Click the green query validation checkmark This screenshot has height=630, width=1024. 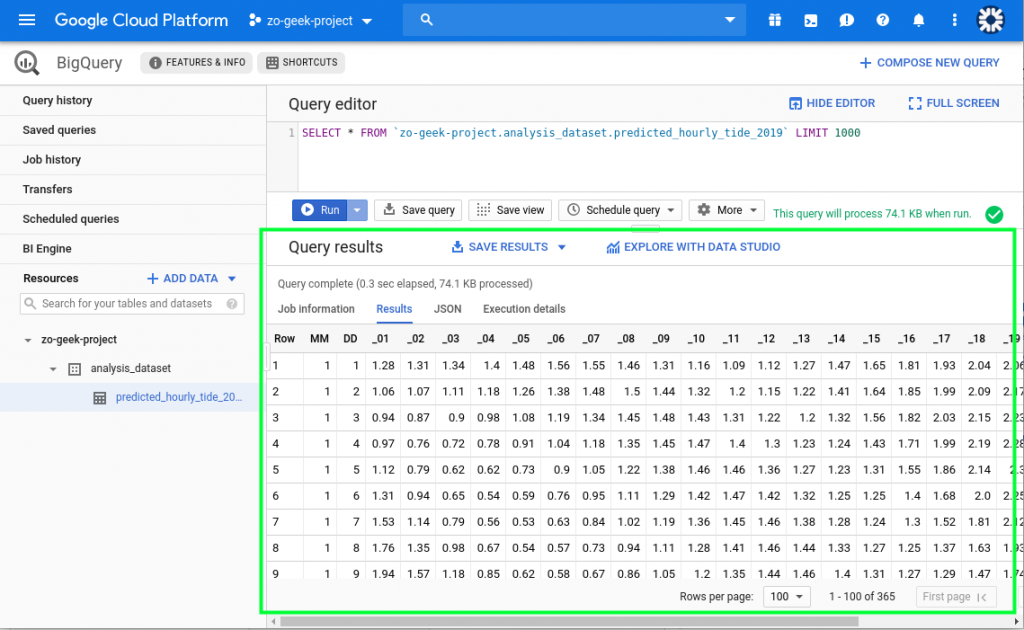click(x=994, y=214)
